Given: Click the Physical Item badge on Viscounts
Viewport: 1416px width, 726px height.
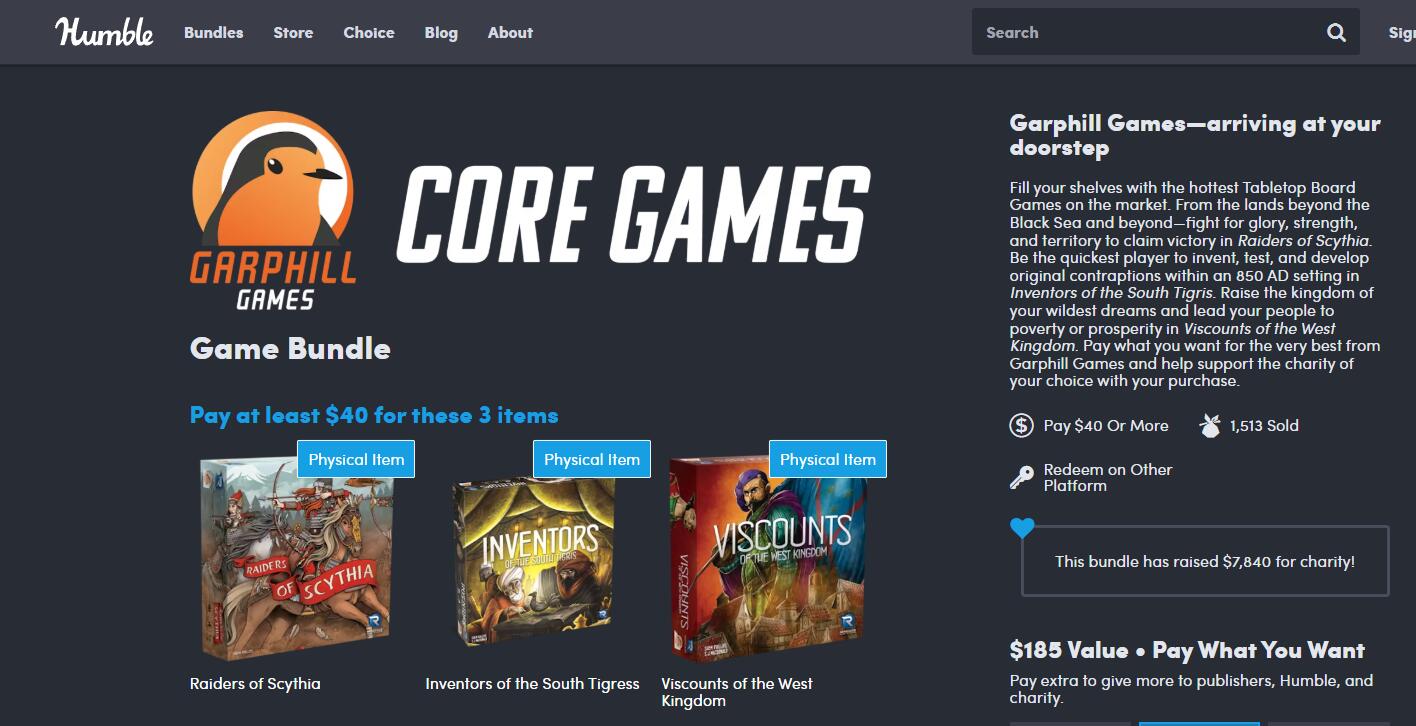Looking at the screenshot, I should coord(828,459).
